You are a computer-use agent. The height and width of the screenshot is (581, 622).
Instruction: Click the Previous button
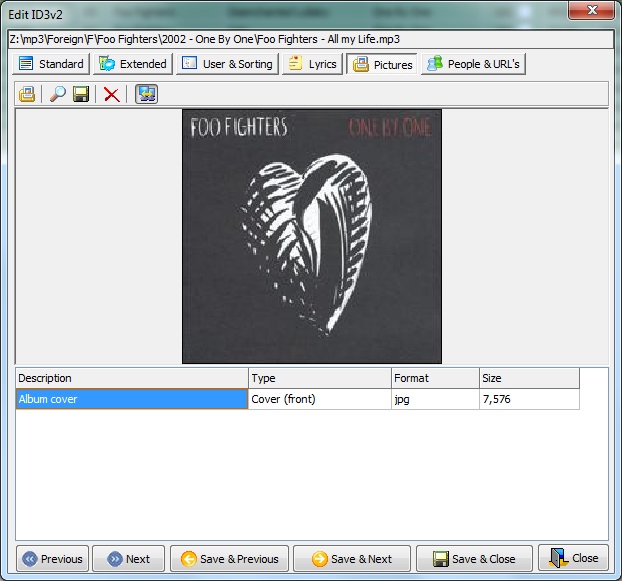tap(52, 558)
